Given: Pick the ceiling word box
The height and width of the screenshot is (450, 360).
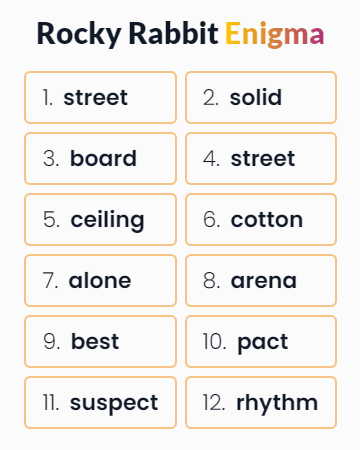Looking at the screenshot, I should 100,219.
